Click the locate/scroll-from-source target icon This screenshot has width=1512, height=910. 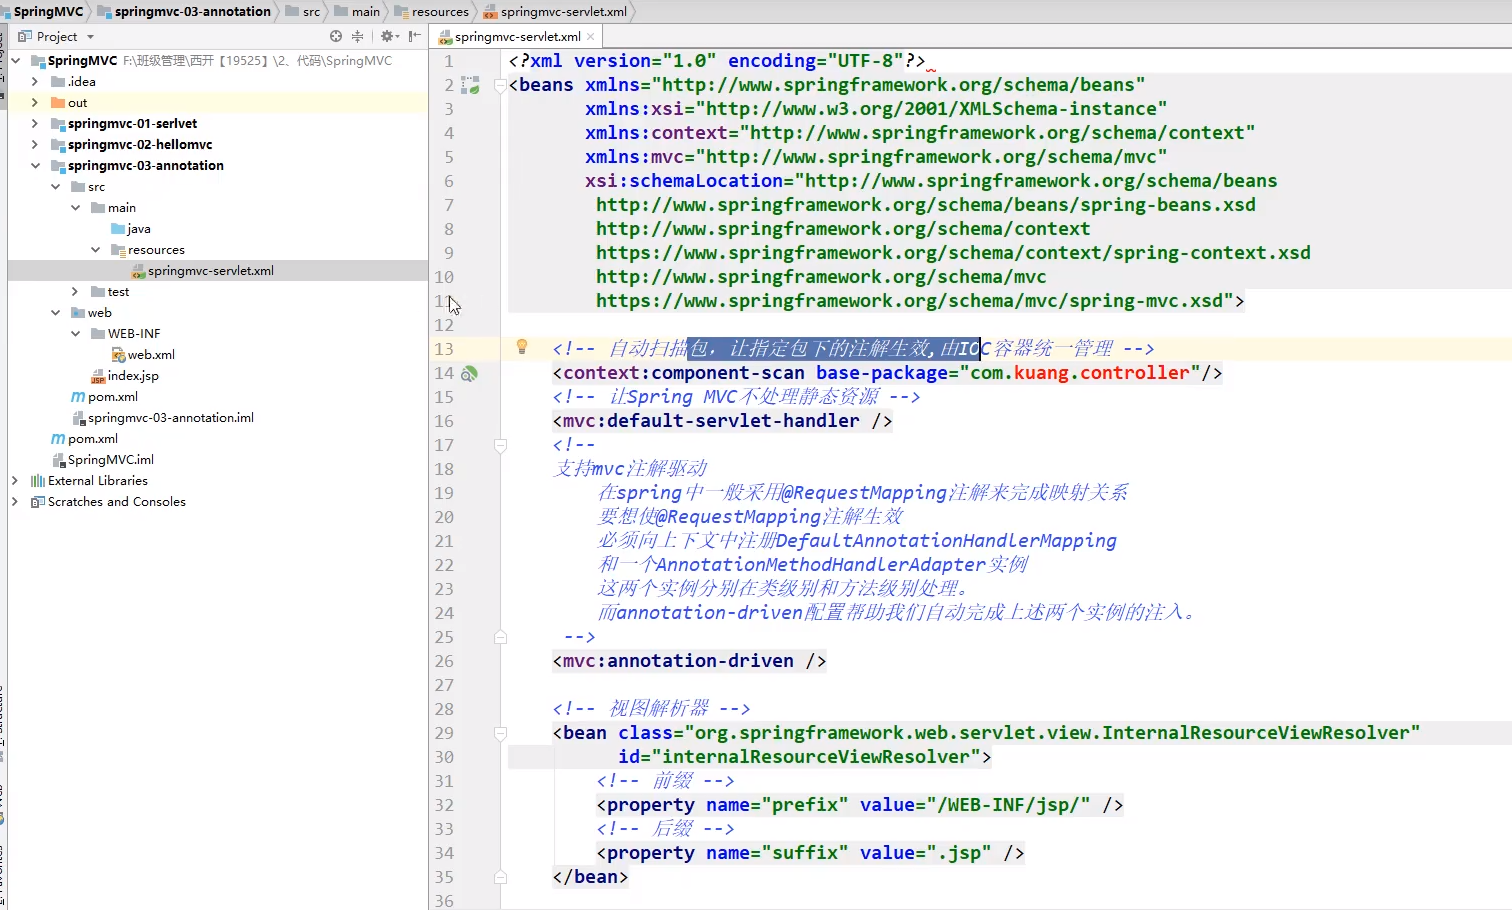(x=336, y=36)
